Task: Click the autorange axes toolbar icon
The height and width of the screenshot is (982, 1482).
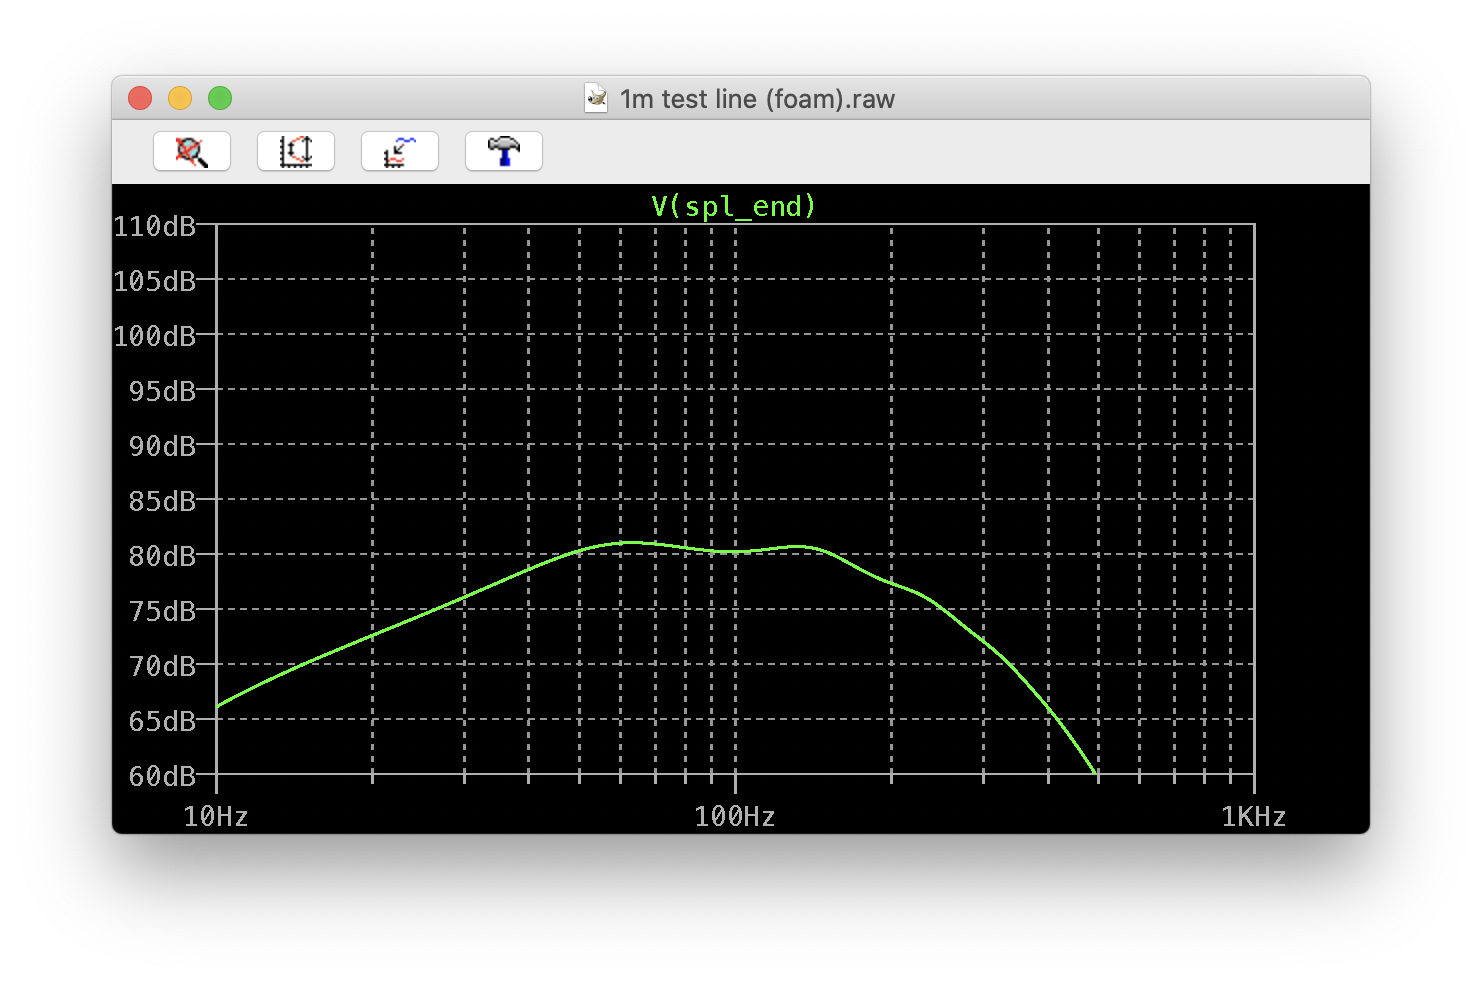Action: [x=296, y=151]
